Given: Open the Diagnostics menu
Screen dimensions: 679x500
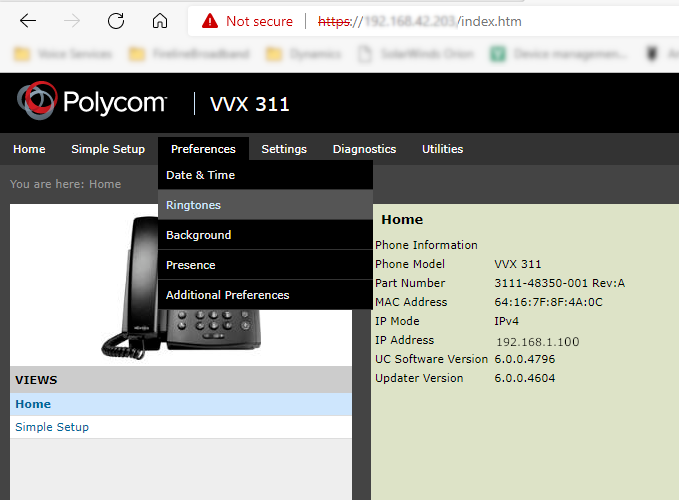Looking at the screenshot, I should (x=364, y=149).
